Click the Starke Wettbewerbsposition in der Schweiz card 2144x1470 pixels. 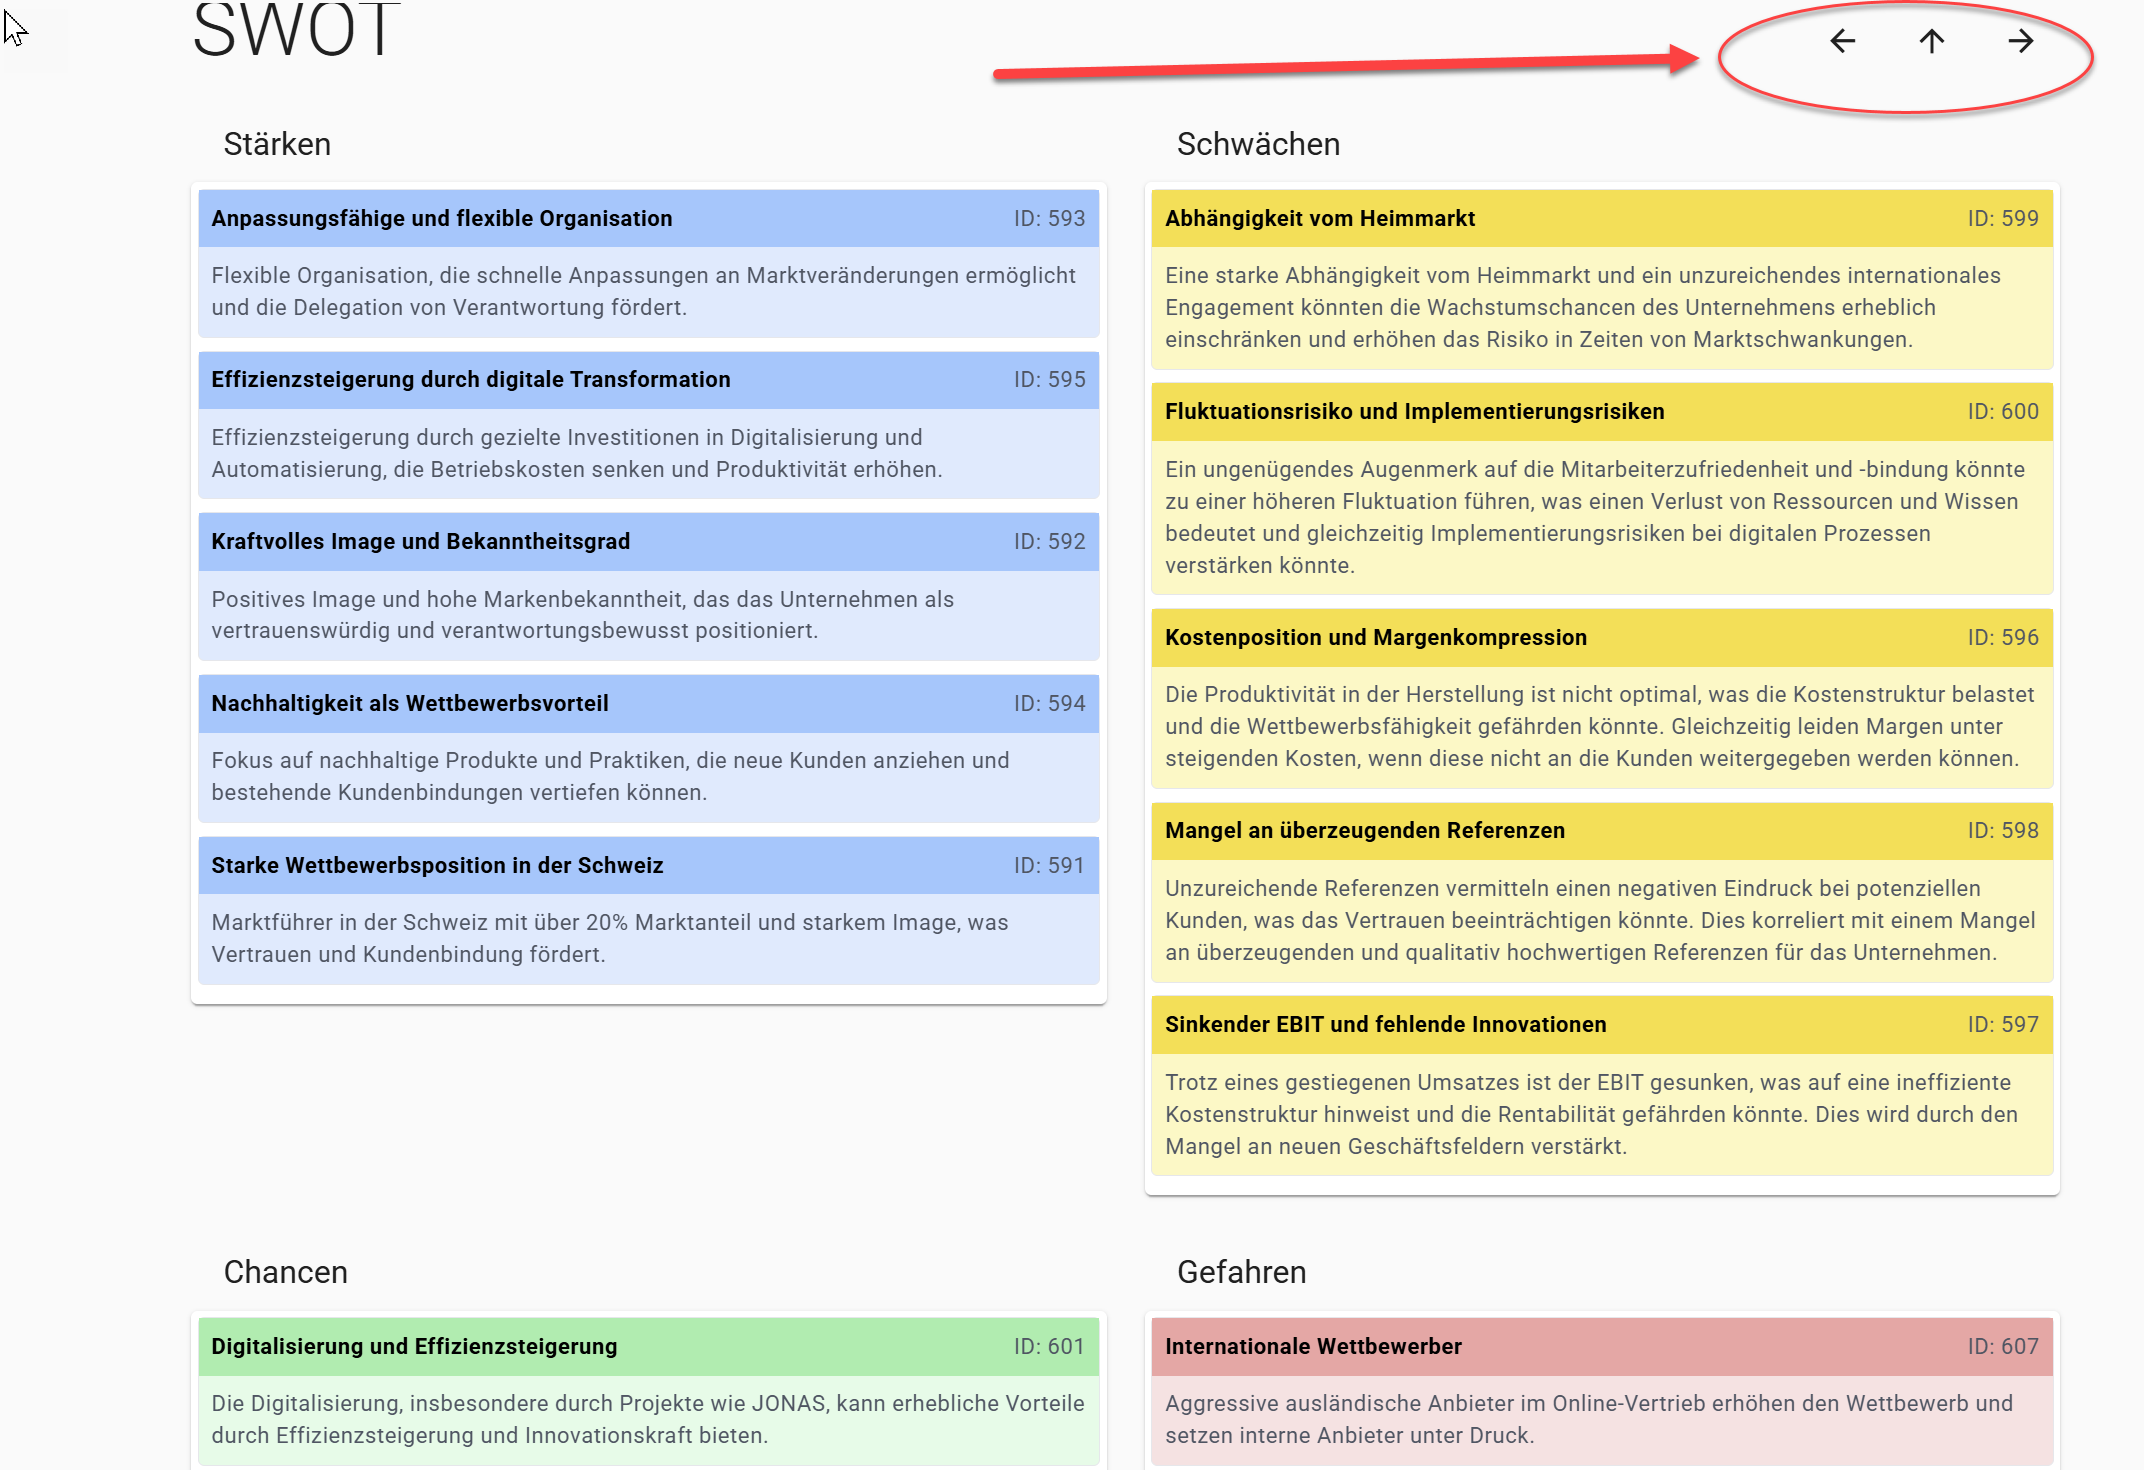tap(437, 865)
